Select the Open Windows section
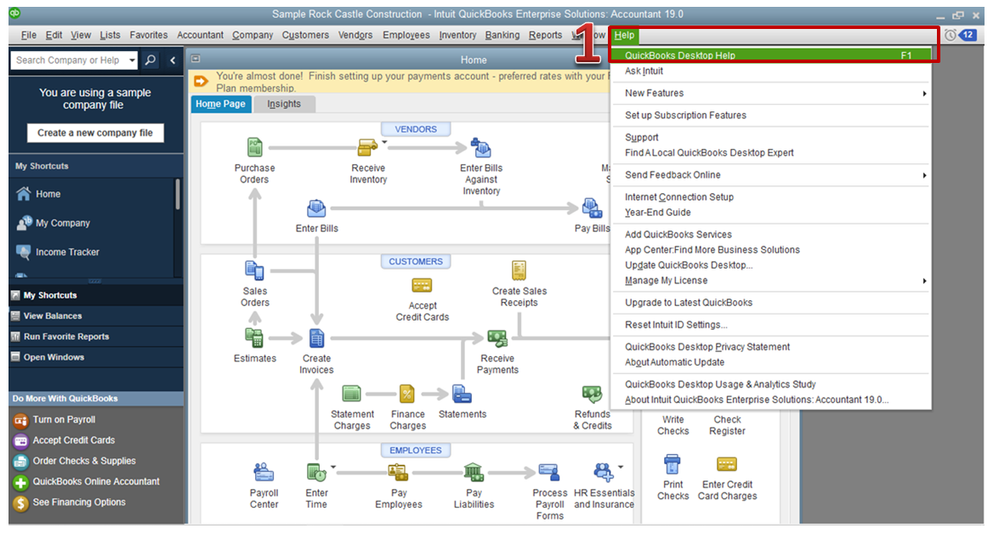The image size is (999, 534). (96, 357)
